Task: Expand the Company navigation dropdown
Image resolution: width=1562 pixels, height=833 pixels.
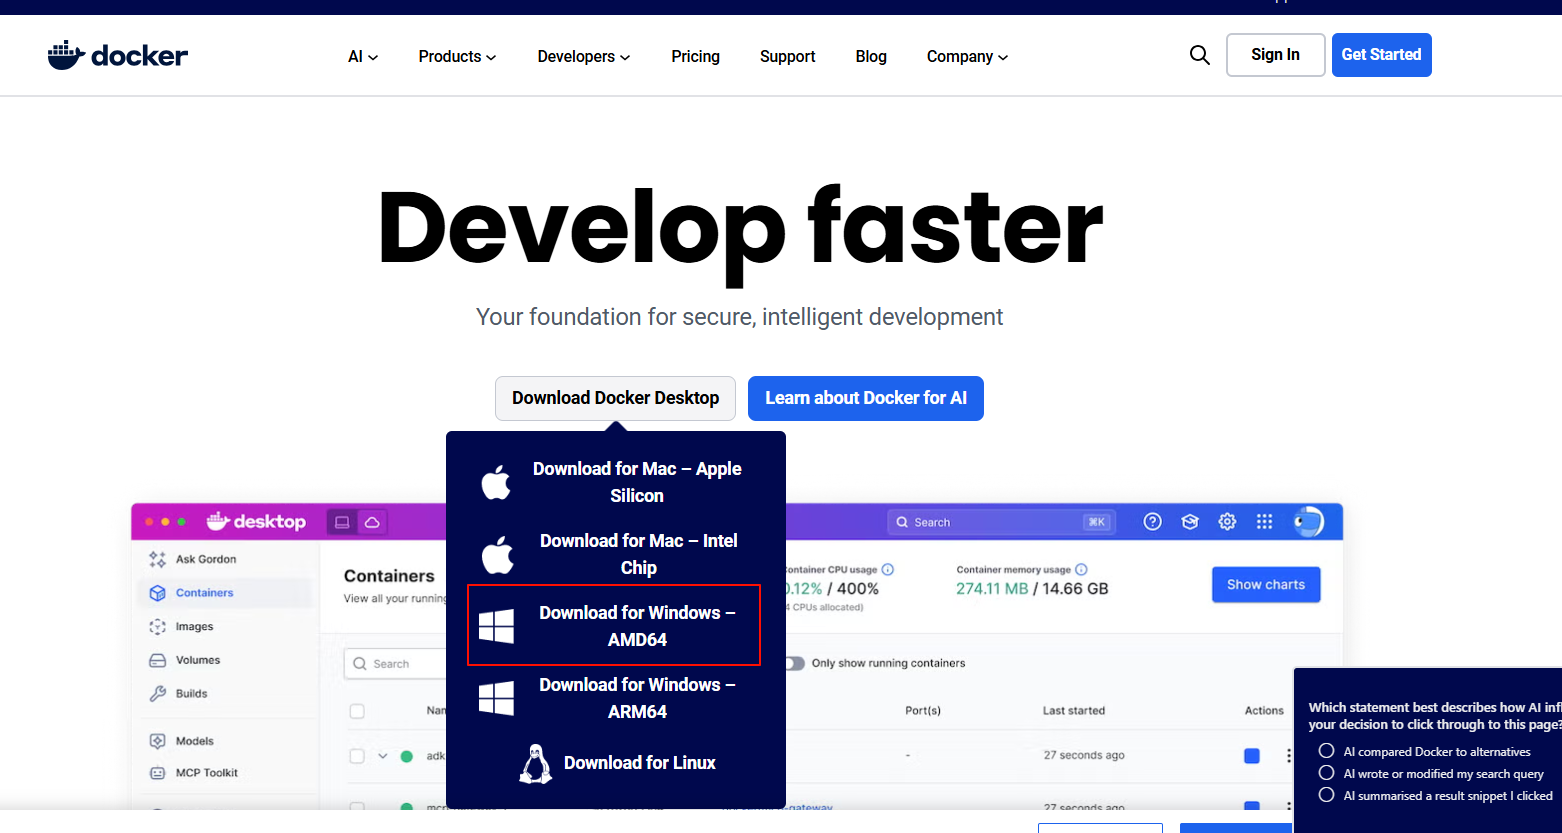Action: click(x=967, y=57)
